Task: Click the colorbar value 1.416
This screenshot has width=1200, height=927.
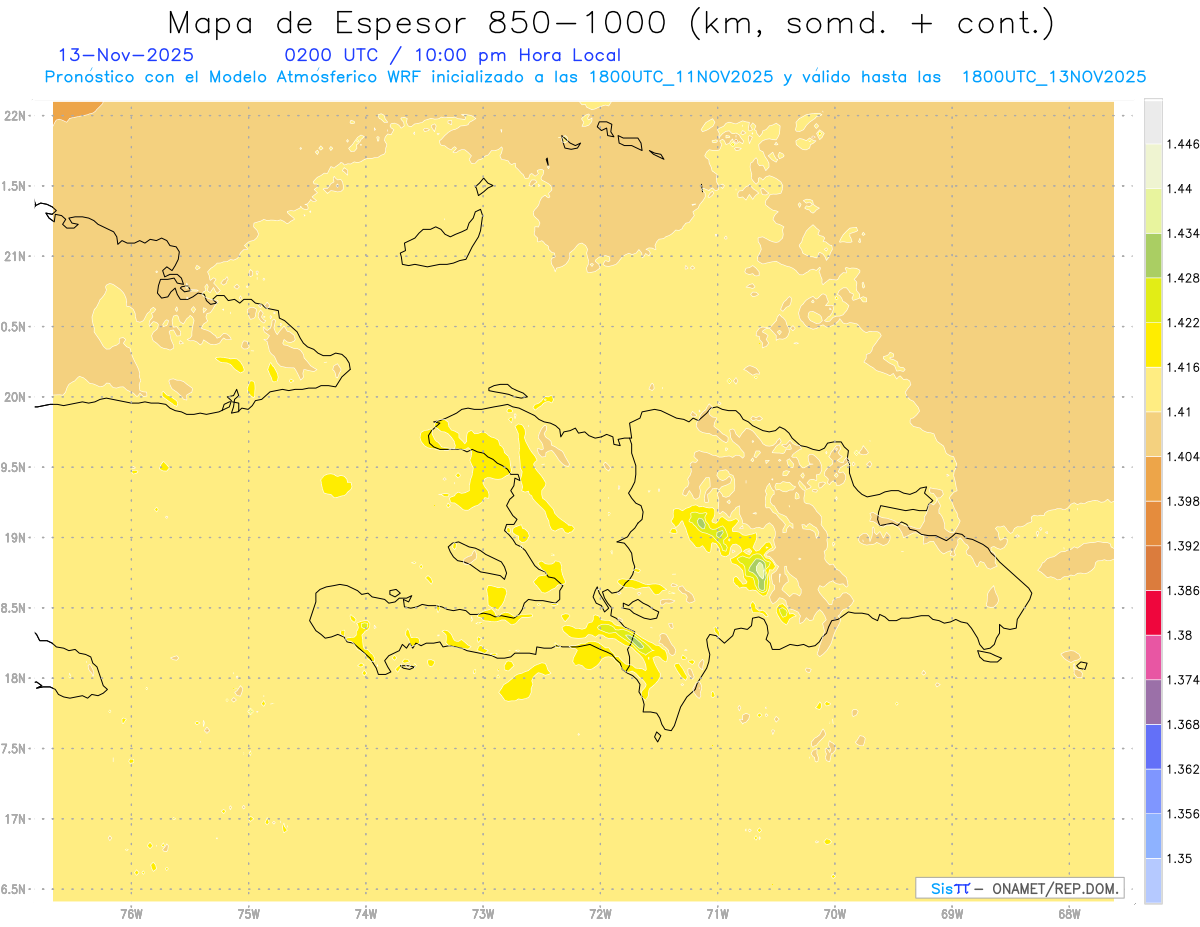Action: (x=1183, y=367)
